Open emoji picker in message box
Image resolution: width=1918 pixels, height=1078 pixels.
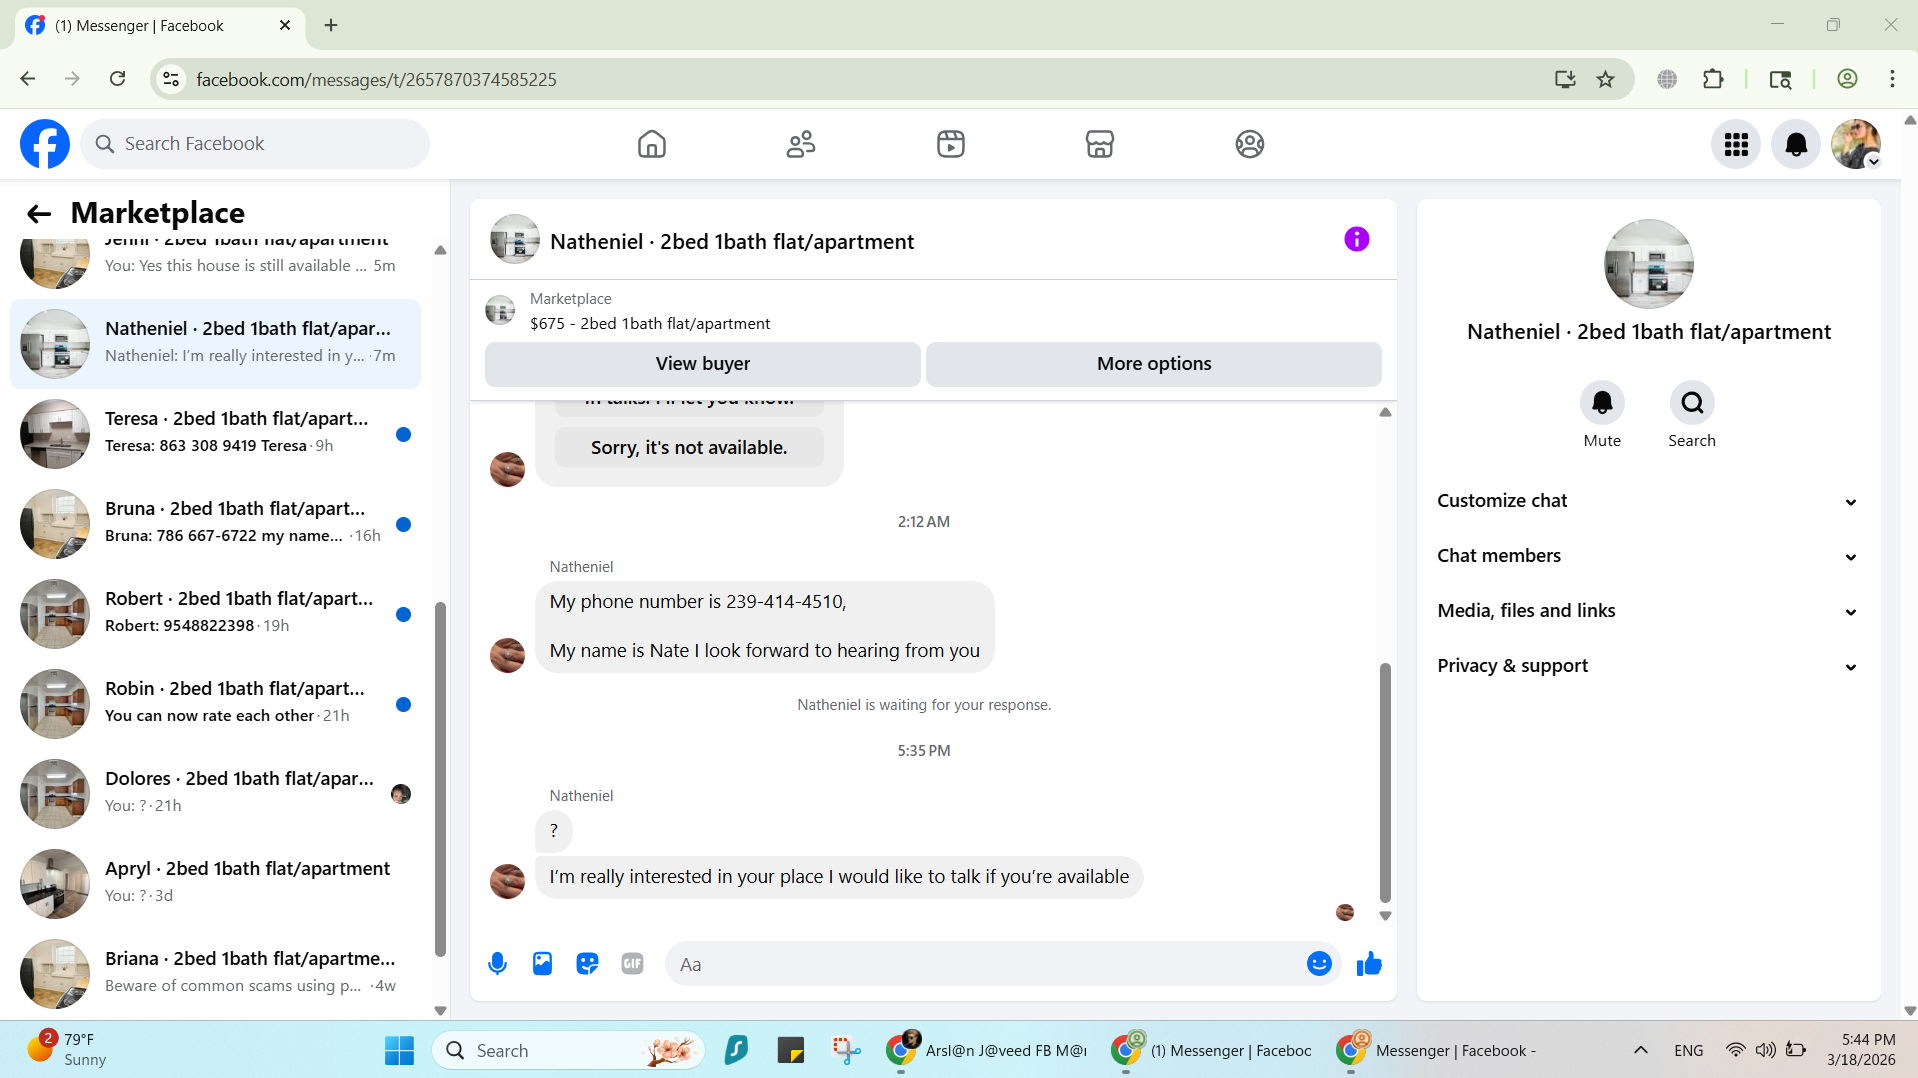[x=1319, y=964]
